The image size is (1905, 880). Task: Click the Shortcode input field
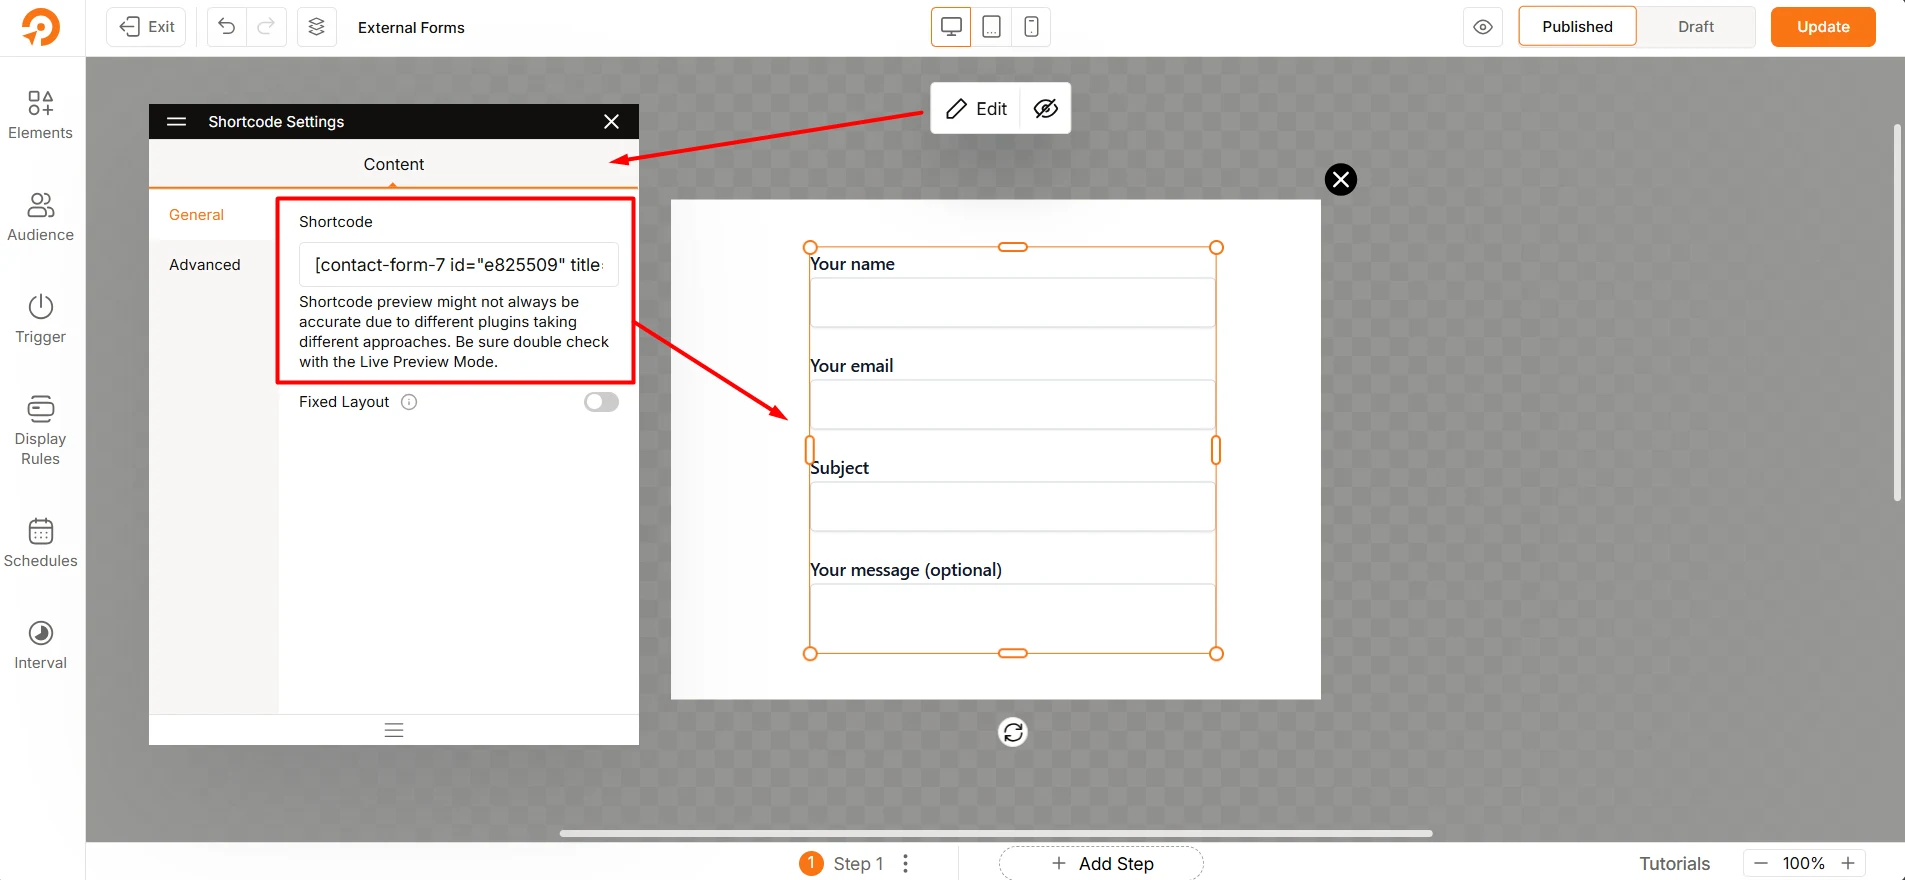pyautogui.click(x=458, y=265)
